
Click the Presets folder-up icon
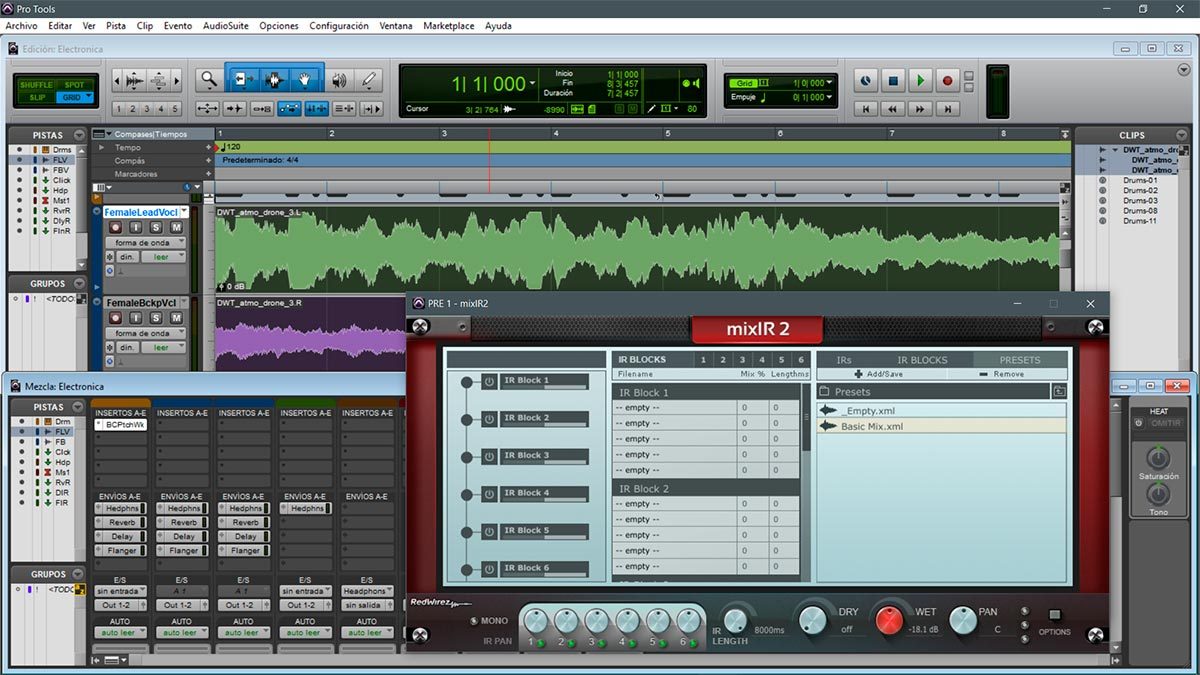click(x=1058, y=392)
